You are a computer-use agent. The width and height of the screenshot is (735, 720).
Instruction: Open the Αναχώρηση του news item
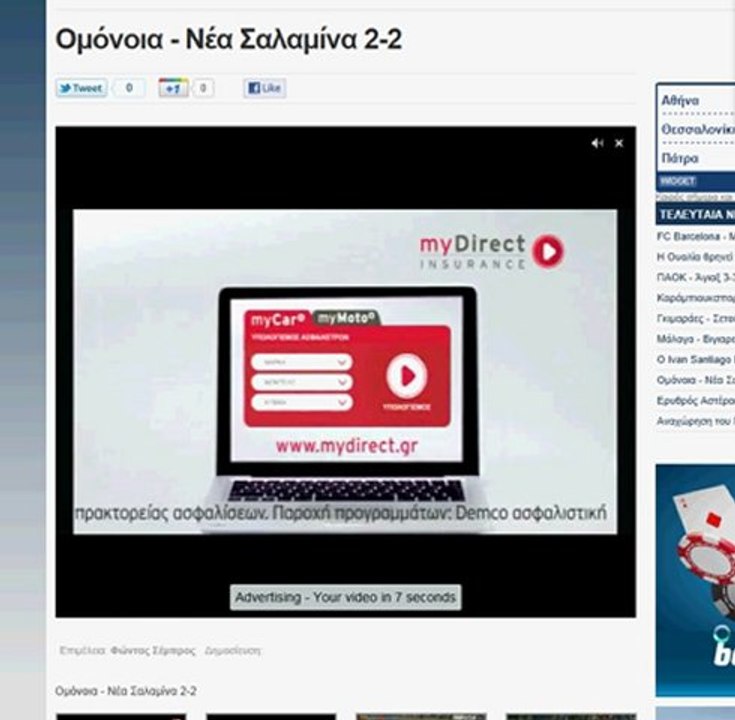click(x=696, y=421)
